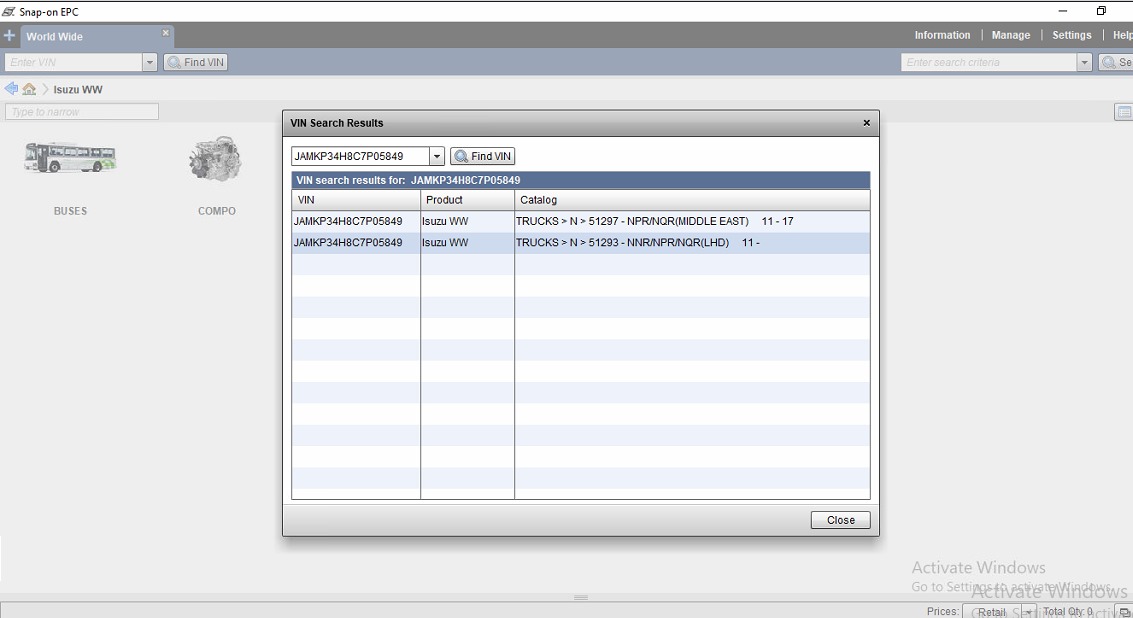
Task: Sort by the VIN column header
Action: (x=356, y=200)
